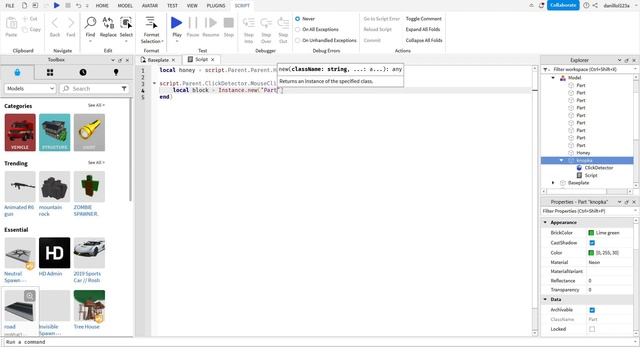Collapse the Model node in Explorer
The height and width of the screenshot is (360, 640).
click(x=553, y=78)
